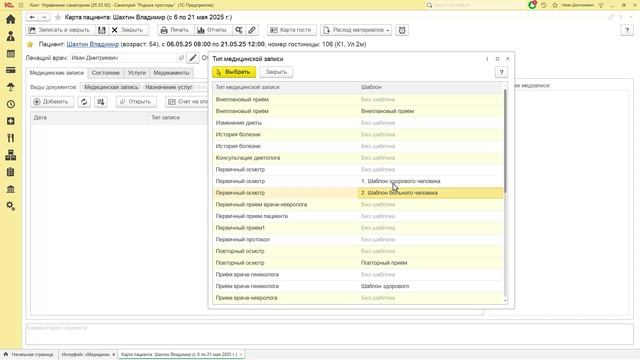Image resolution: width=640 pixels, height=360 pixels.
Task: Open the home section in the sidebar
Action: (11, 19)
